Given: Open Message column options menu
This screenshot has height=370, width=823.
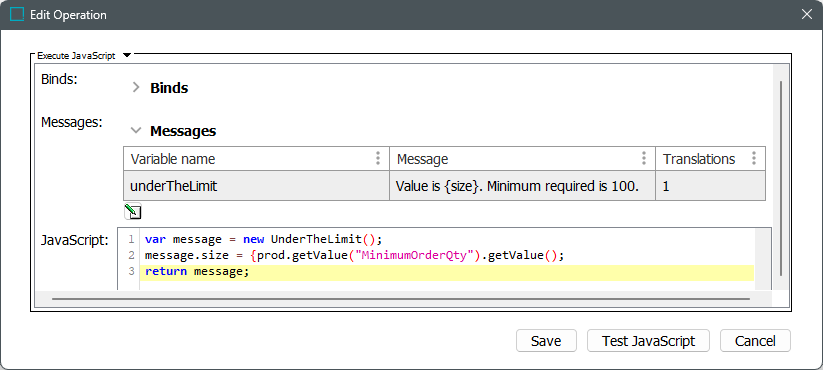Looking at the screenshot, I should pyautogui.click(x=643, y=158).
